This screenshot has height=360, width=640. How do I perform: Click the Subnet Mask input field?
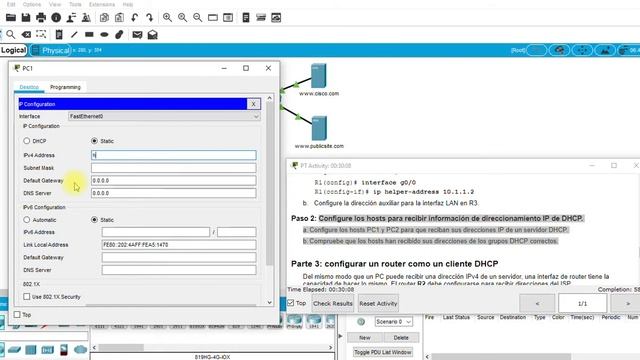(x=174, y=168)
